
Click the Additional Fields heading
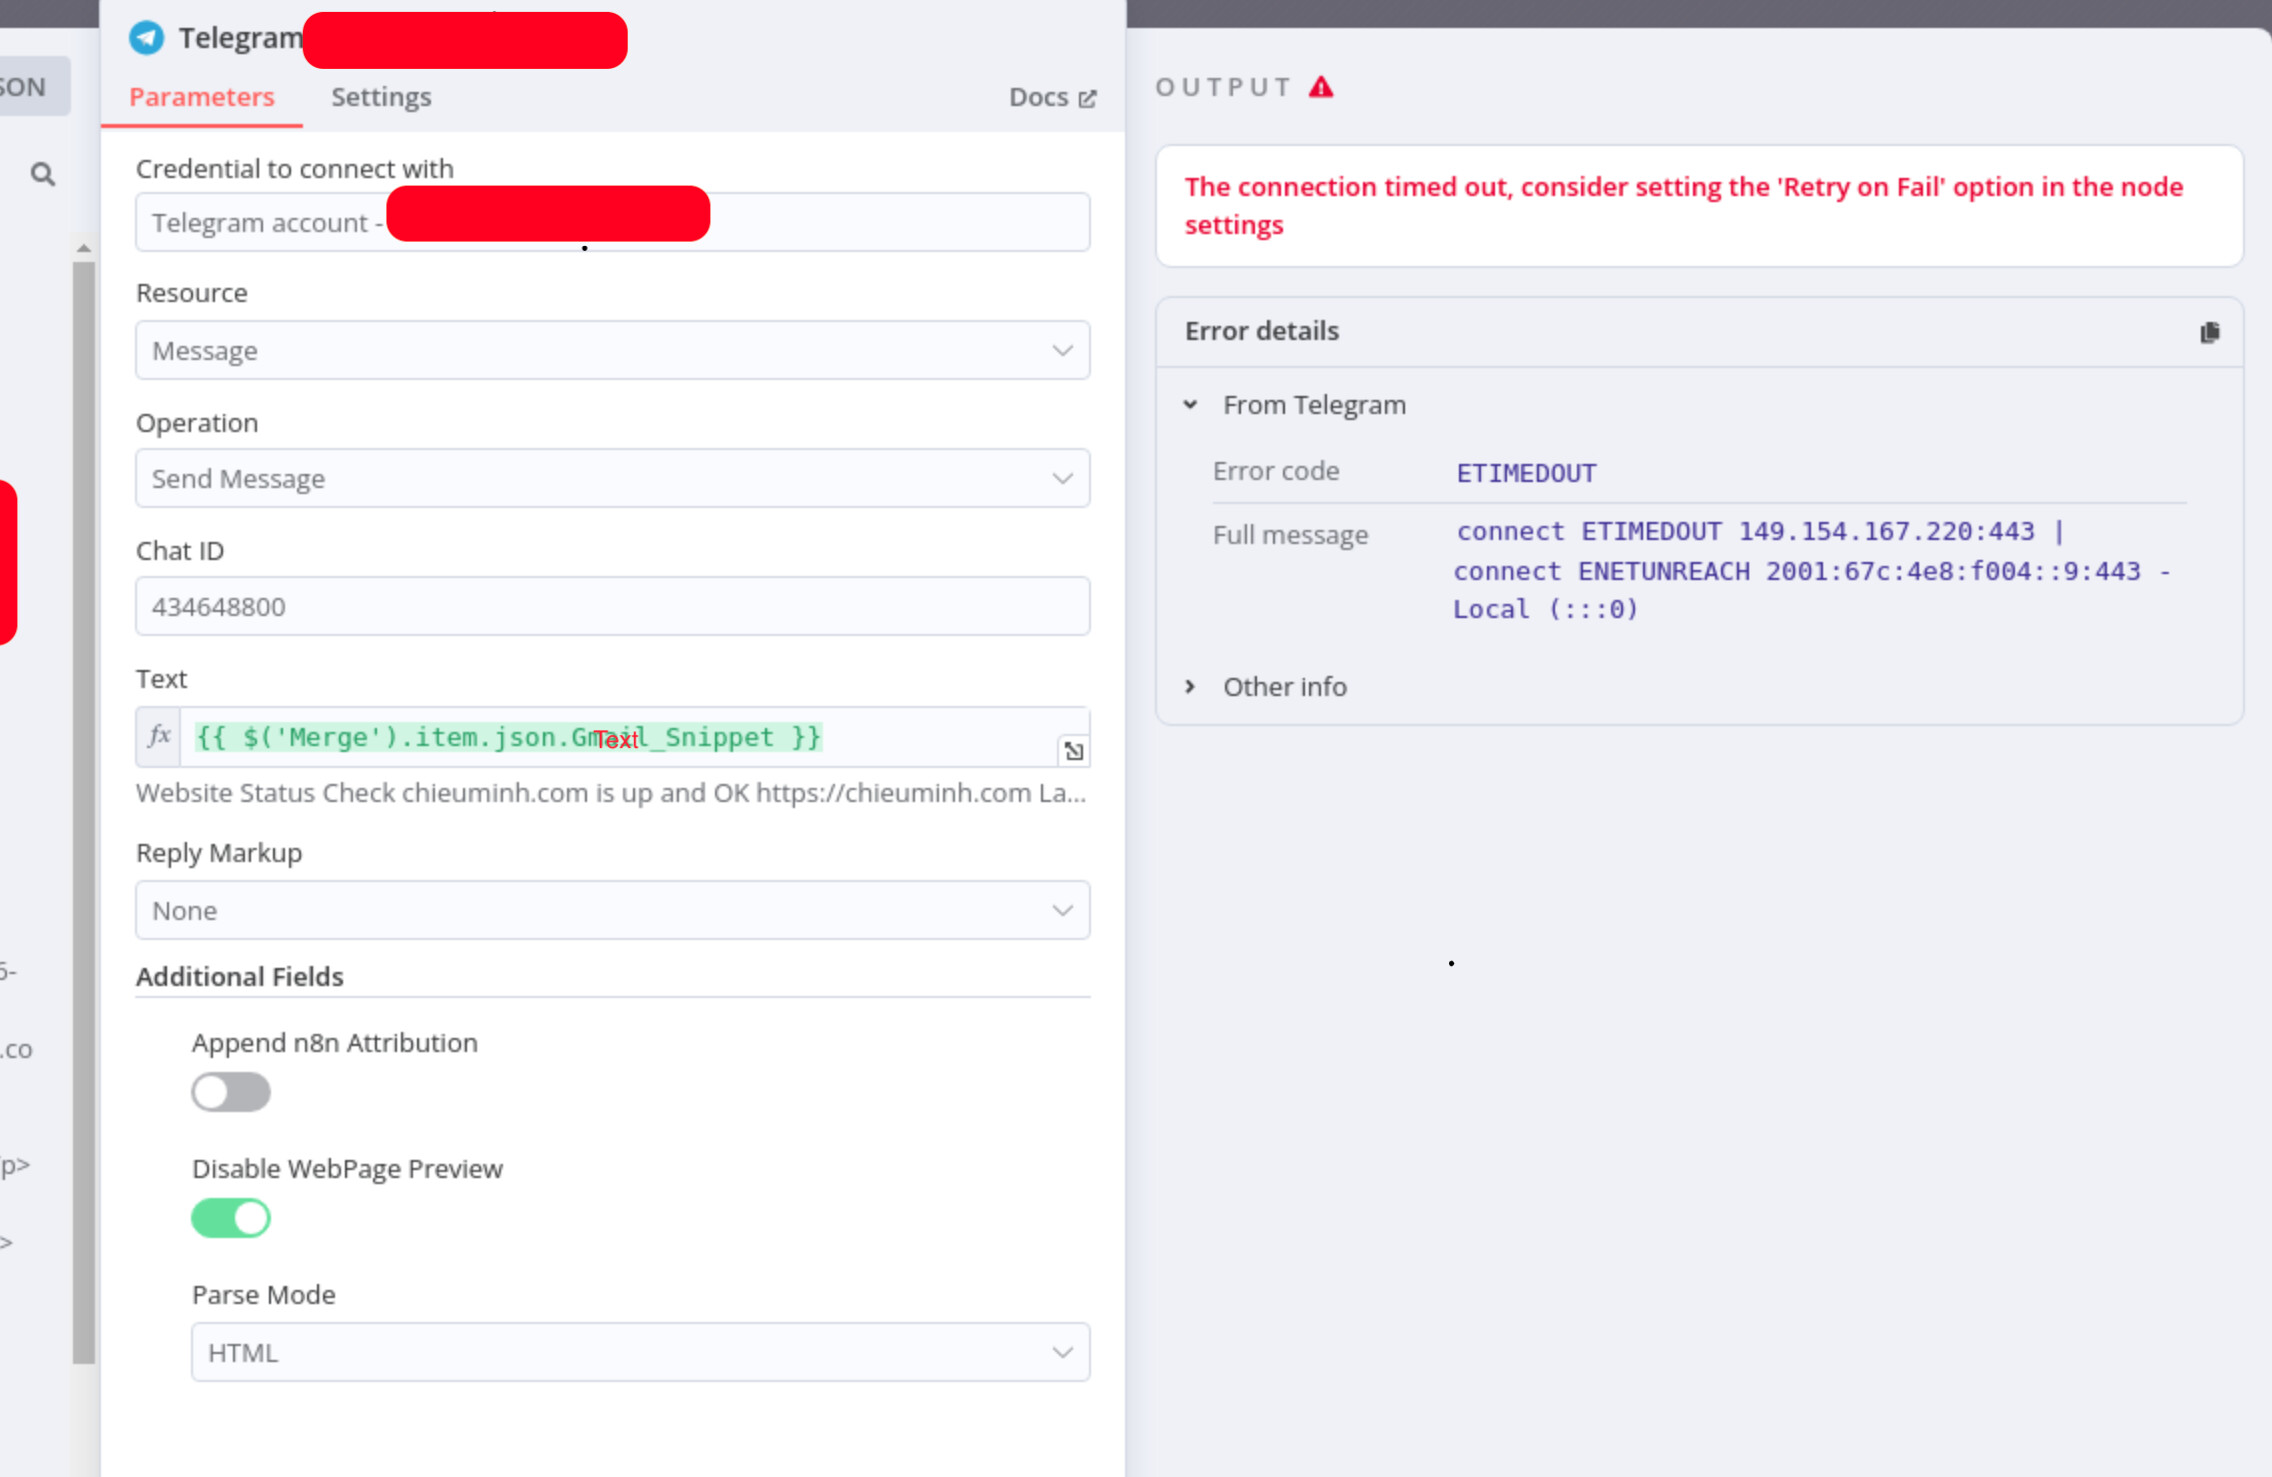[240, 976]
